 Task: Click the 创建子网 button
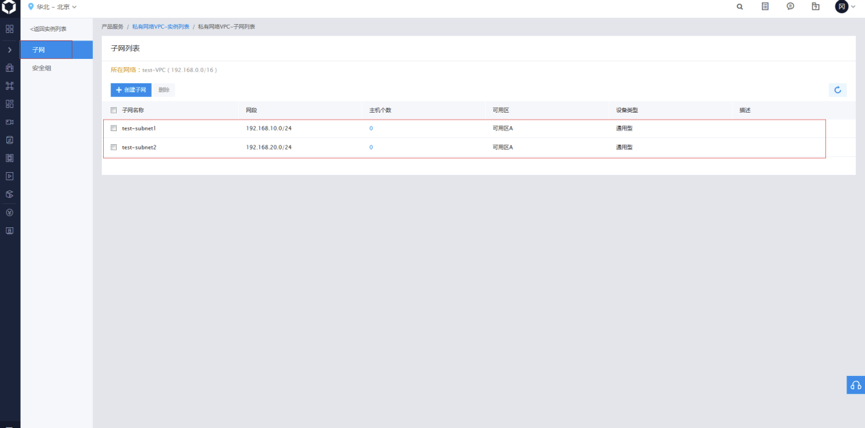pyautogui.click(x=131, y=90)
